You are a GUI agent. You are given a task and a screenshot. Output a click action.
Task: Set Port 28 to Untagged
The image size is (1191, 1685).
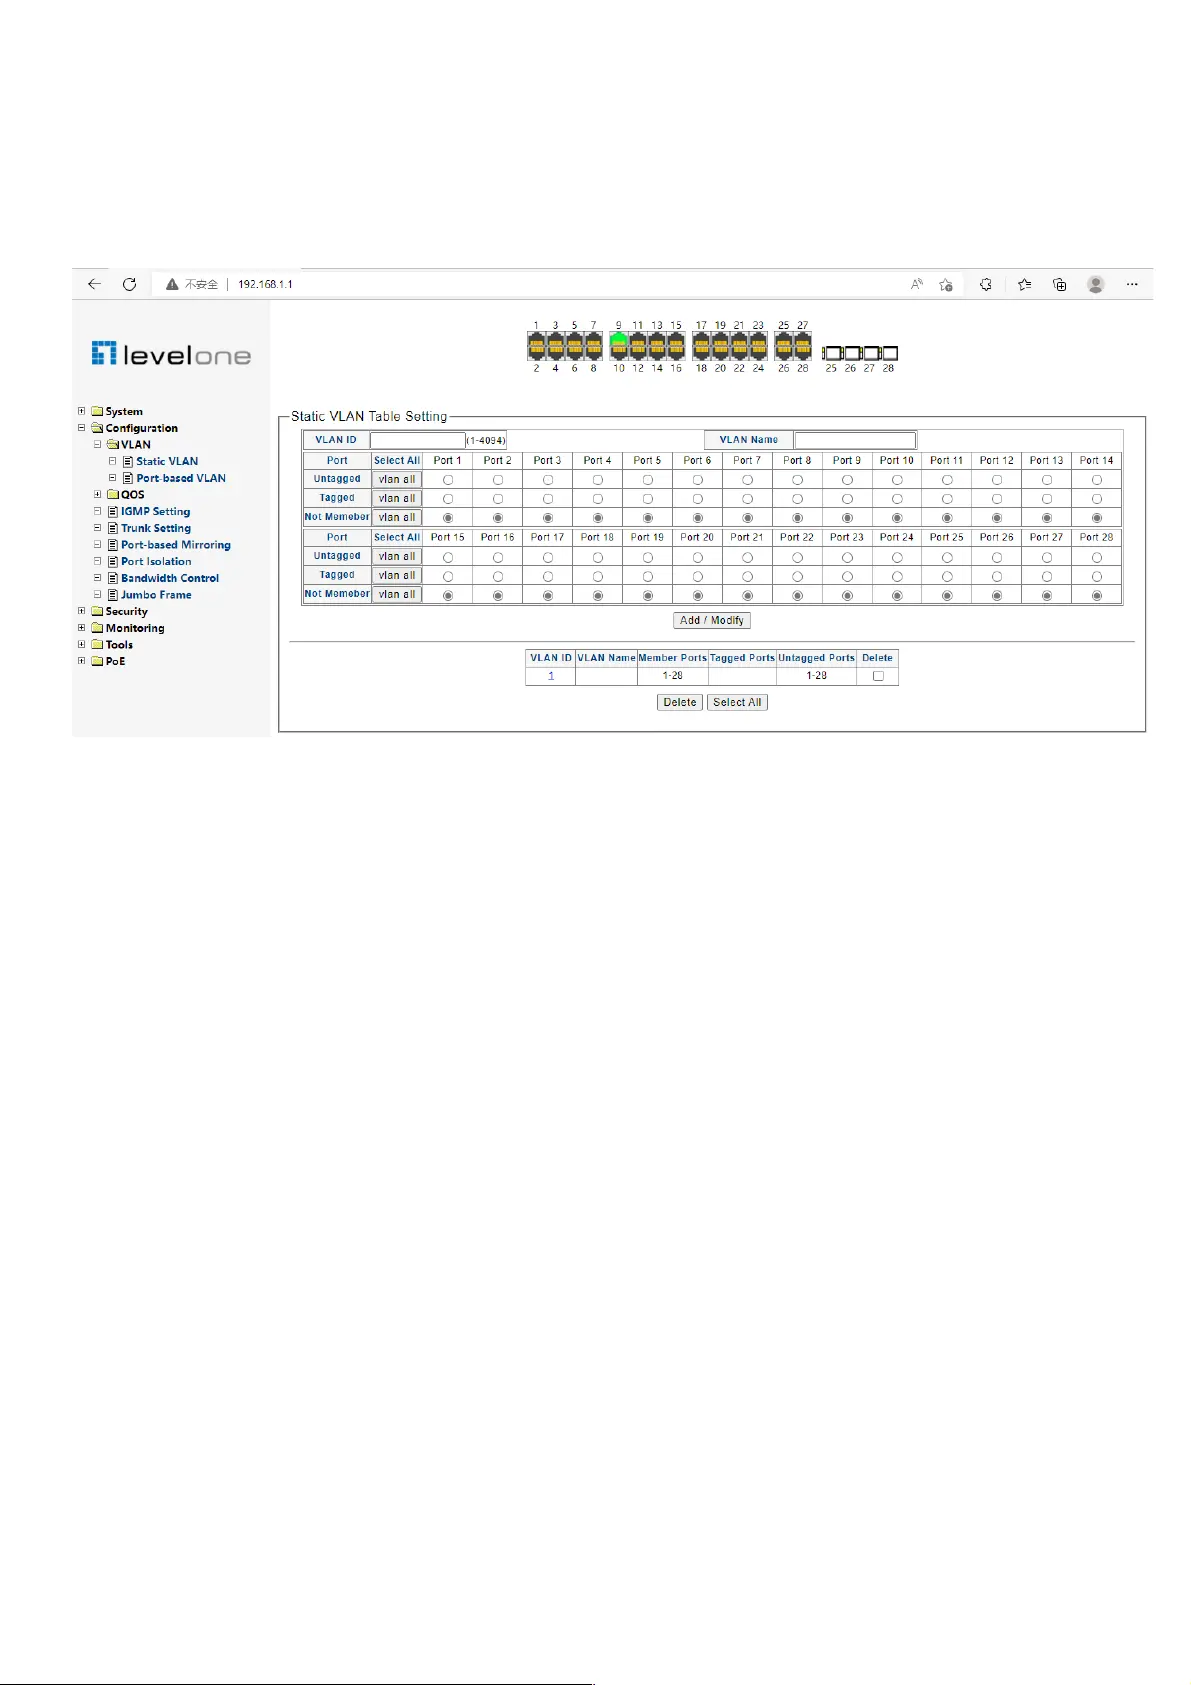coord(1097,557)
